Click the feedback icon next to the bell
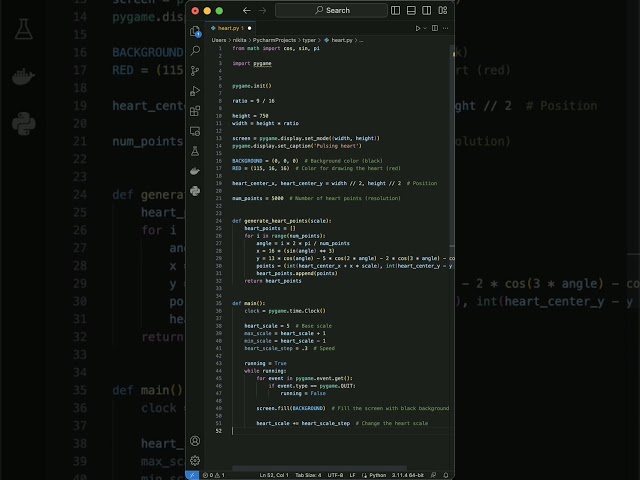The height and width of the screenshot is (480, 640). point(433,475)
